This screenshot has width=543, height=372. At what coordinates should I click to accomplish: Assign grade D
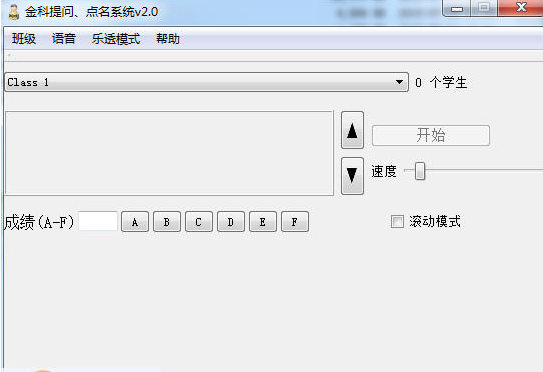pyautogui.click(x=231, y=222)
